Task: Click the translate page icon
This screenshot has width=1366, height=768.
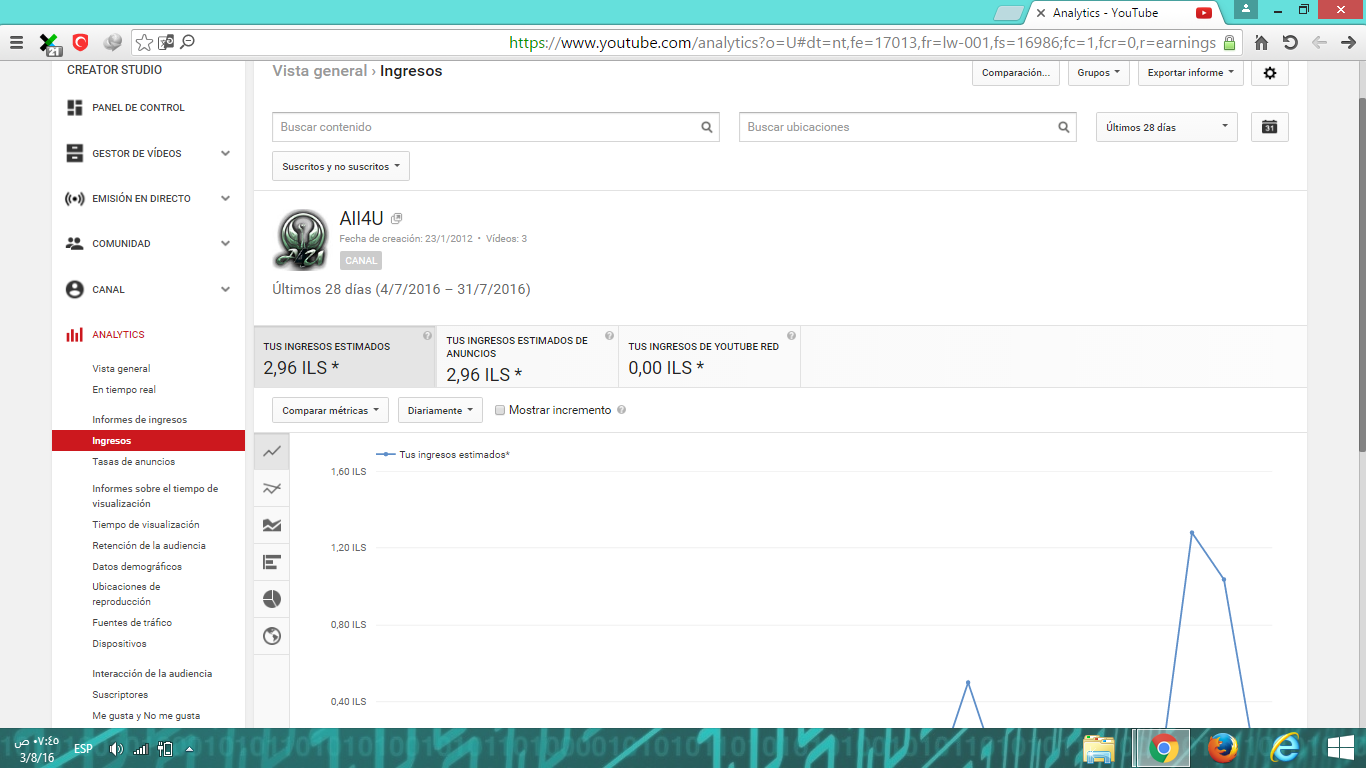Action: click(x=166, y=42)
